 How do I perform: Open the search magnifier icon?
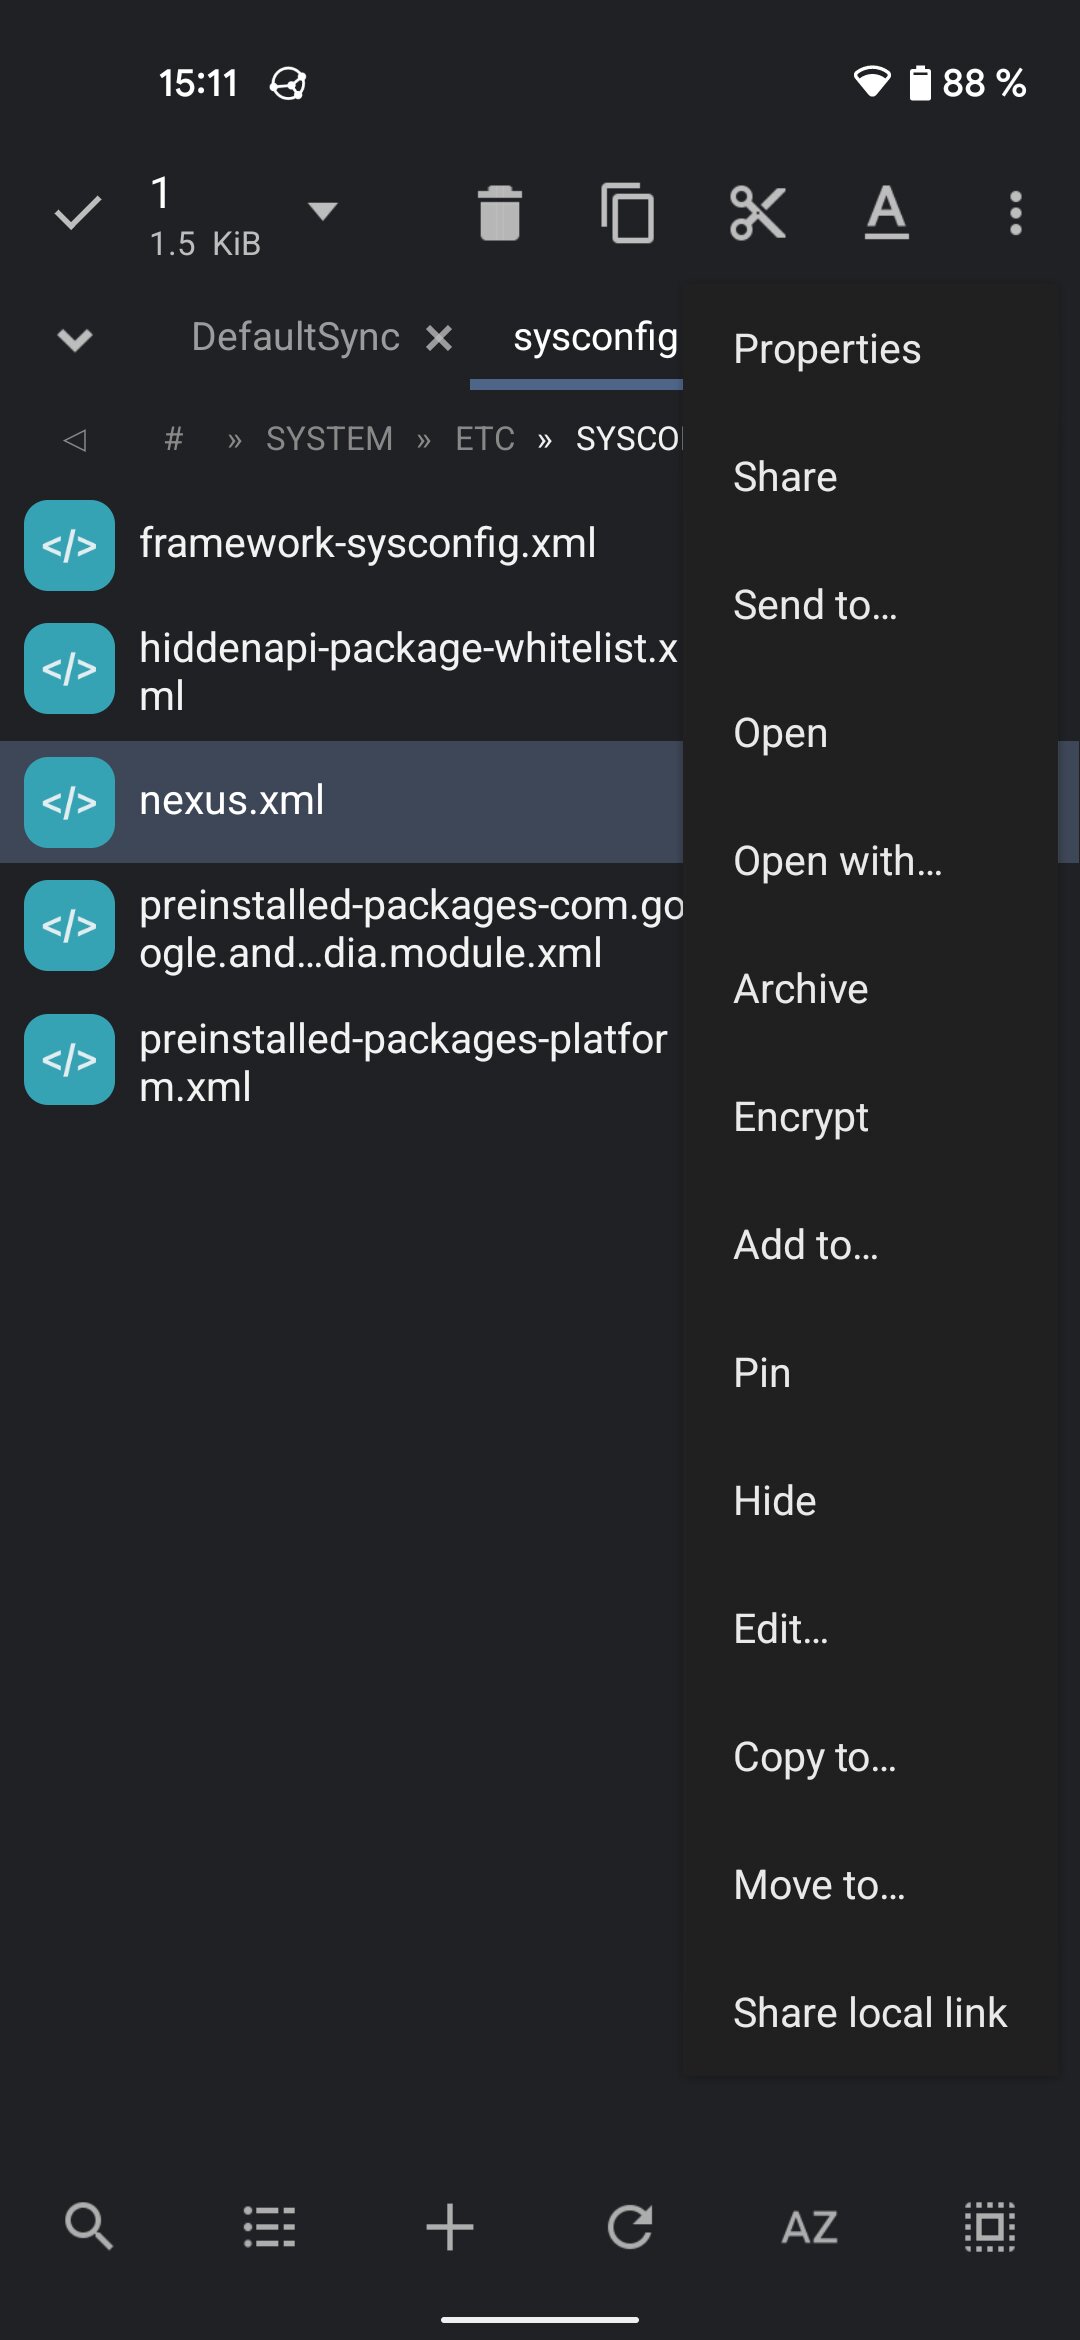[89, 2226]
